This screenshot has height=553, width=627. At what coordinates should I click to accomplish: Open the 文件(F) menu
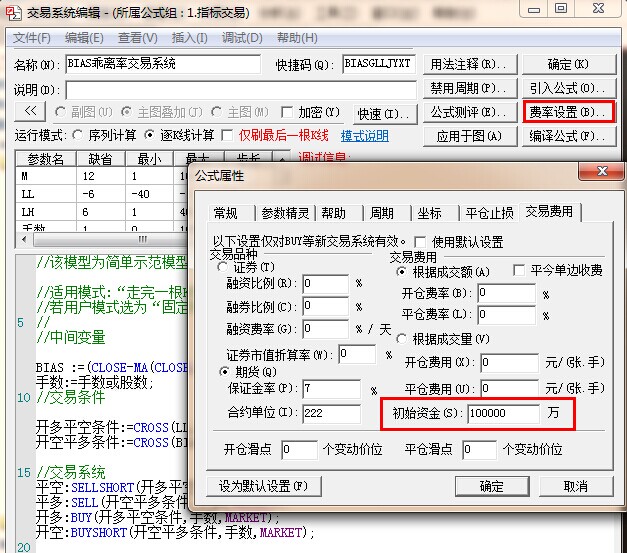point(32,38)
